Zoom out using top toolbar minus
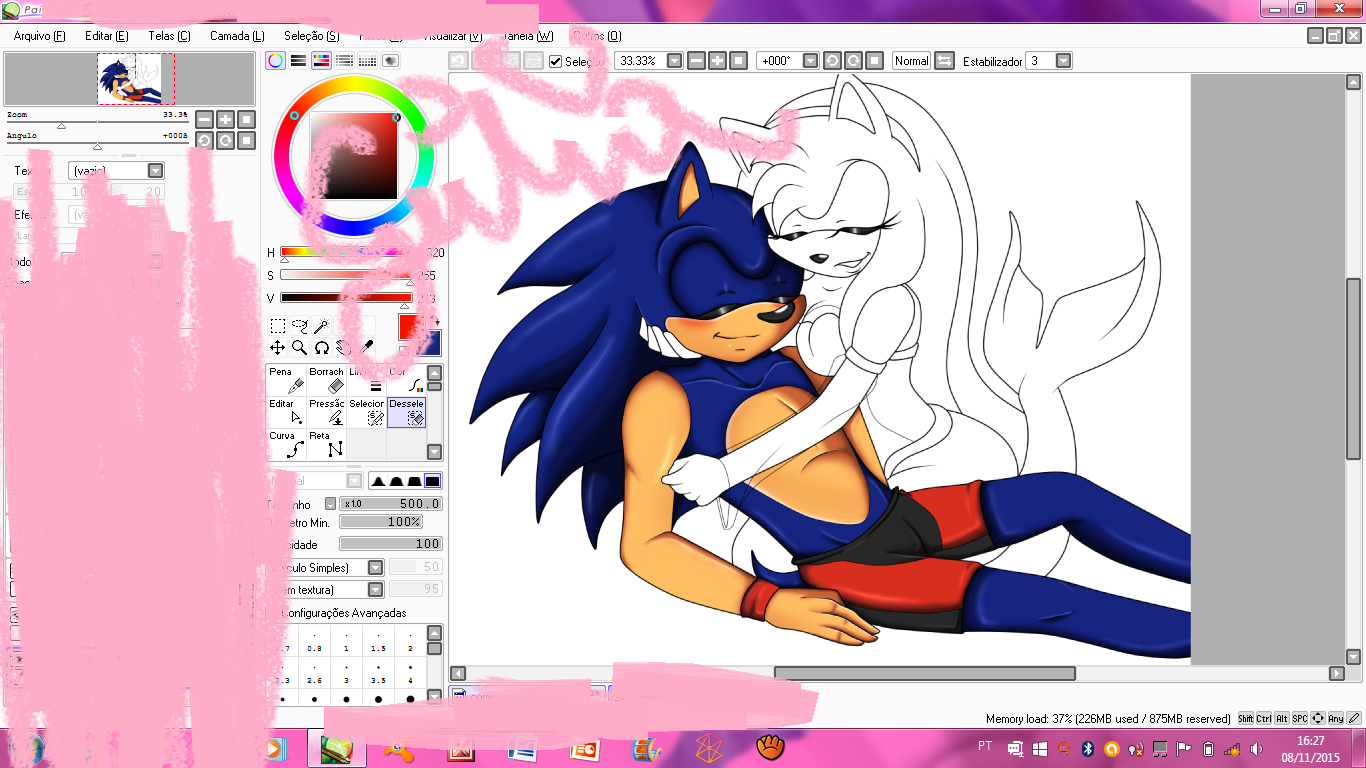 [696, 61]
